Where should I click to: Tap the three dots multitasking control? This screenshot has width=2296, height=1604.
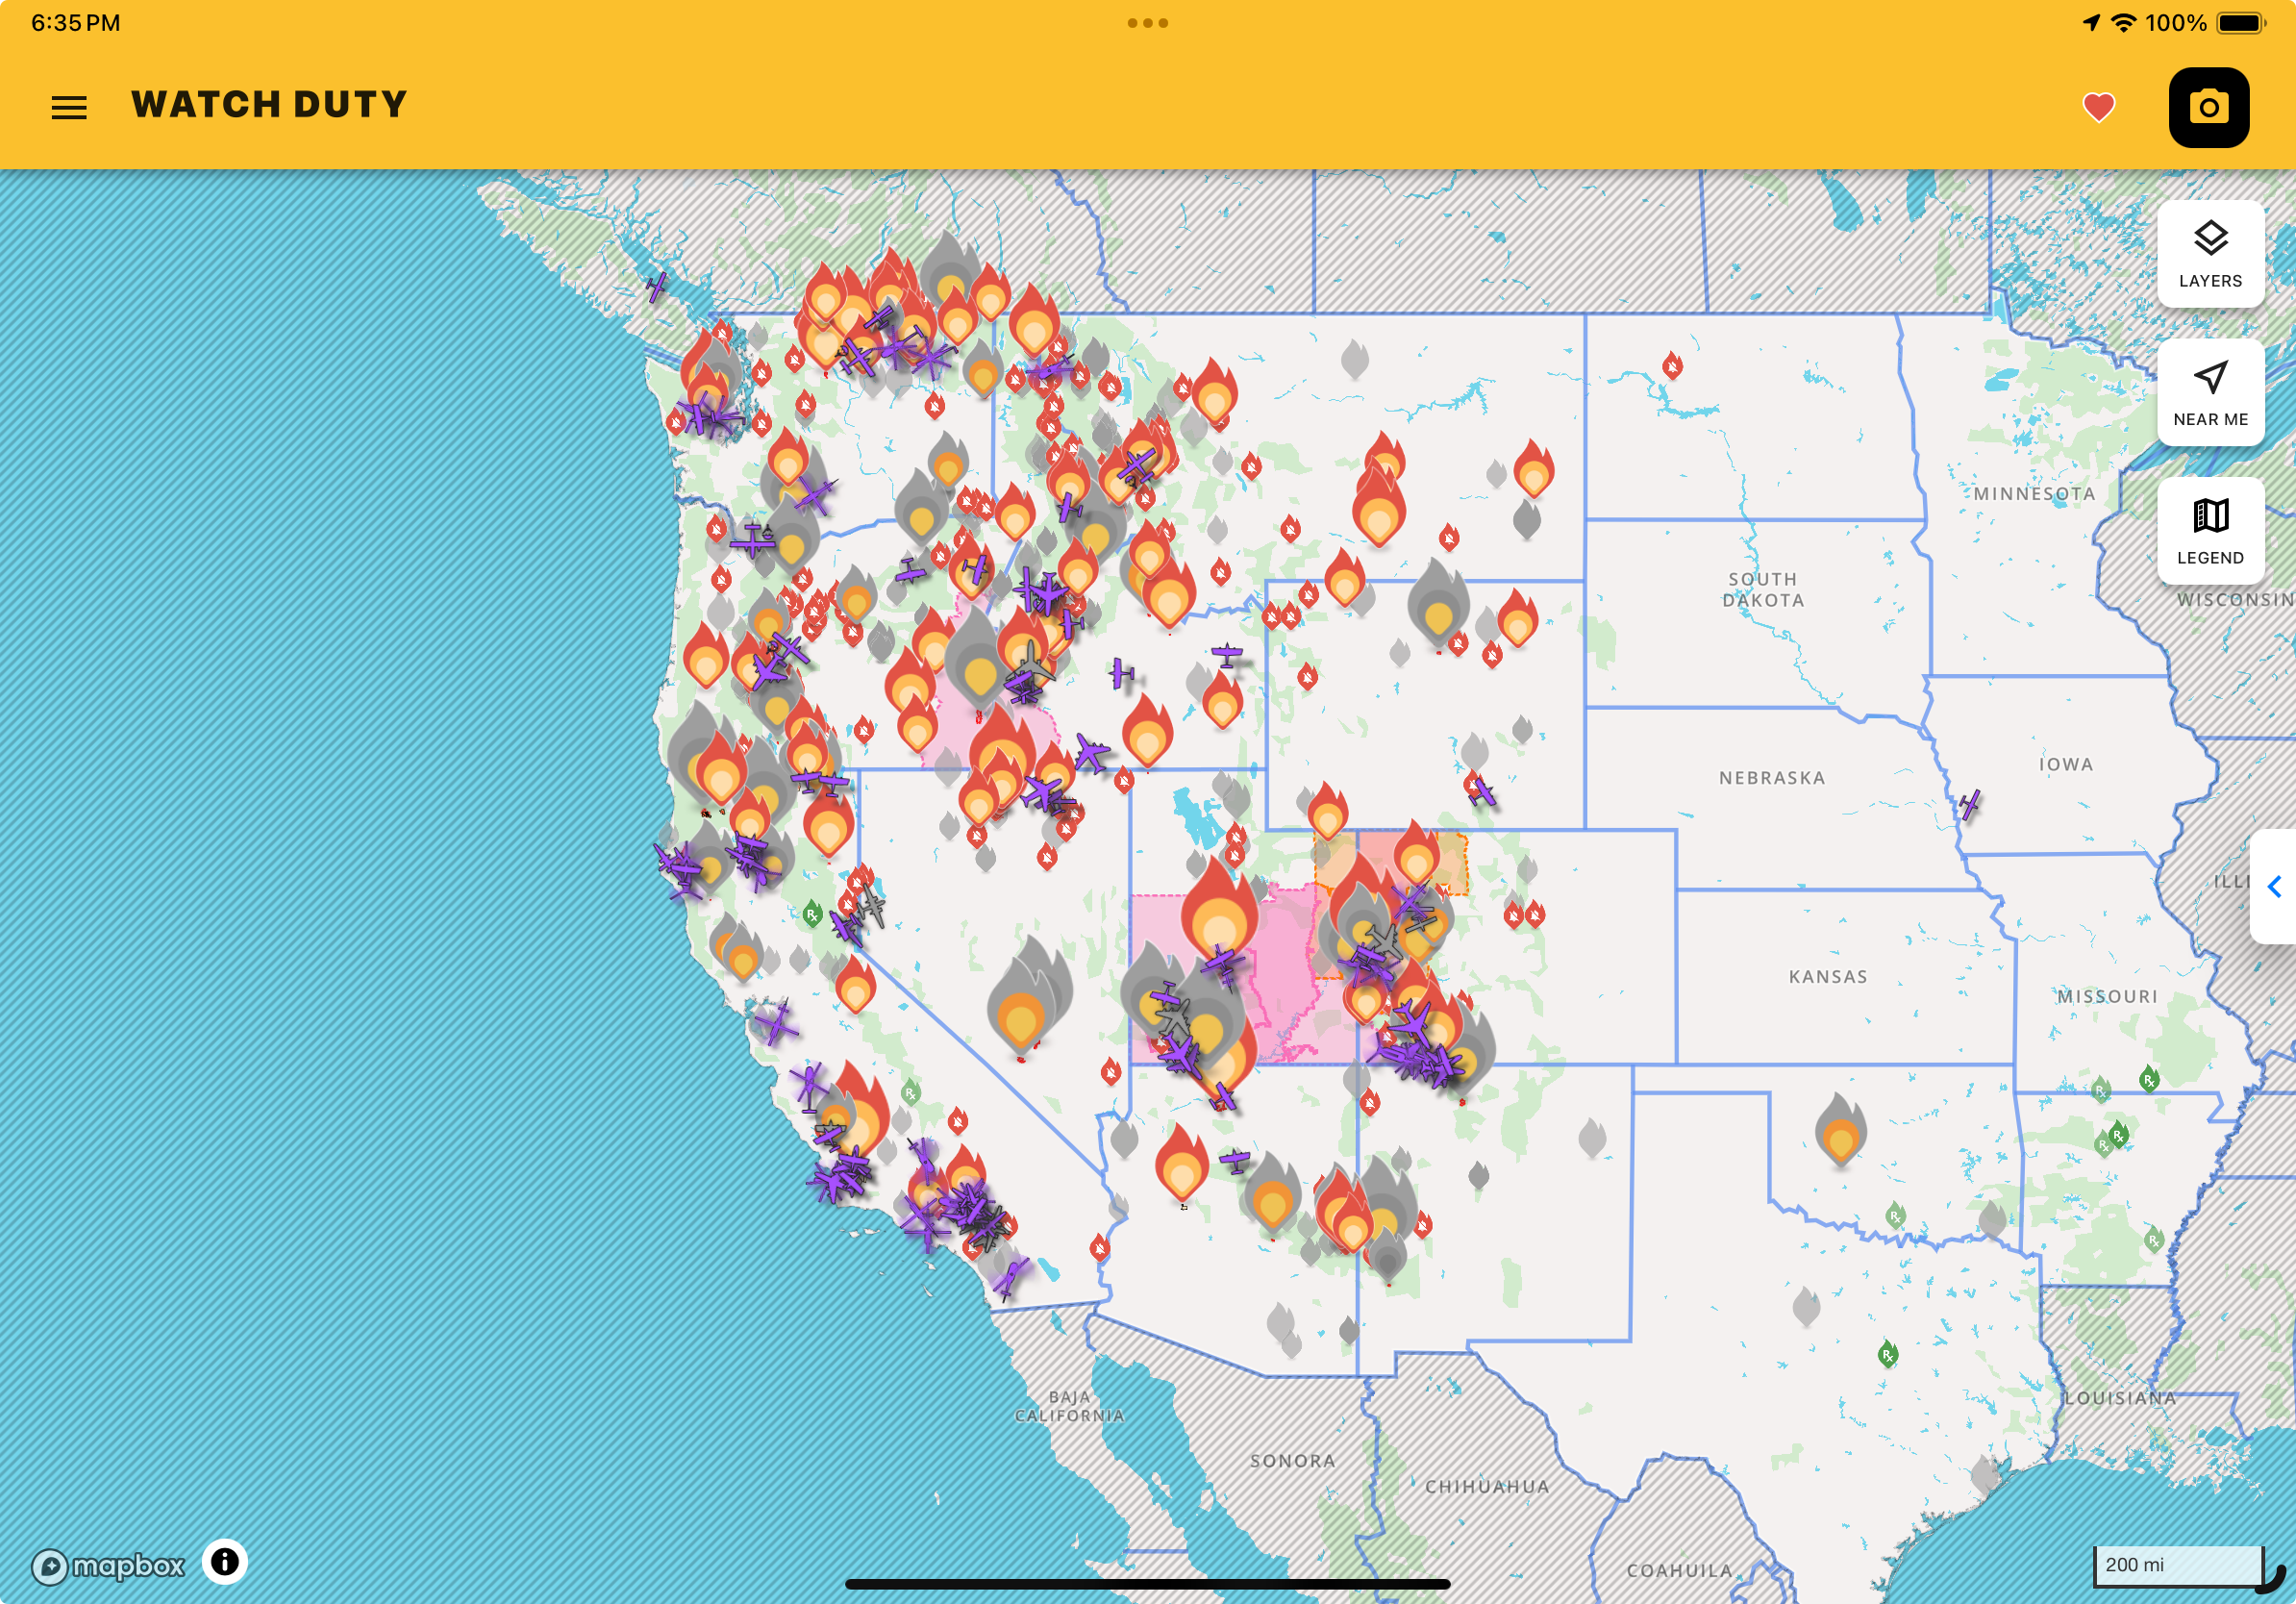1147,23
